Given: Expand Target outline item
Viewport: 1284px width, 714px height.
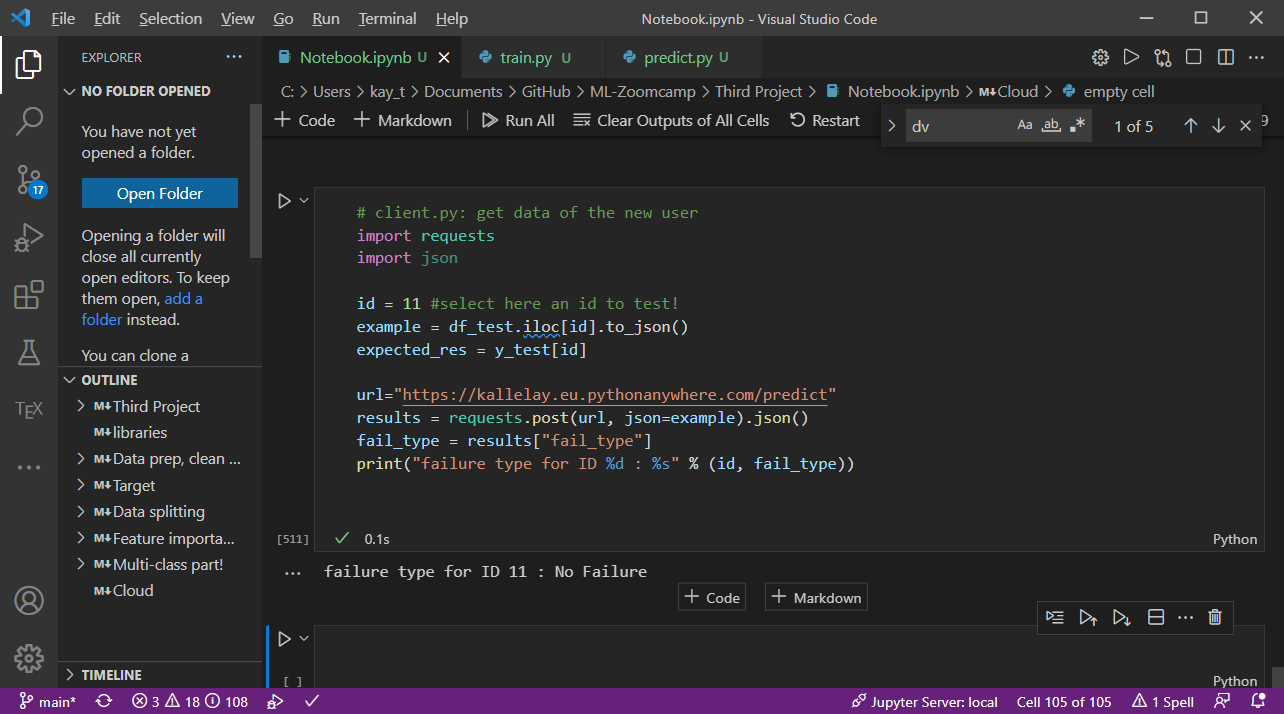Looking at the screenshot, I should pos(82,485).
